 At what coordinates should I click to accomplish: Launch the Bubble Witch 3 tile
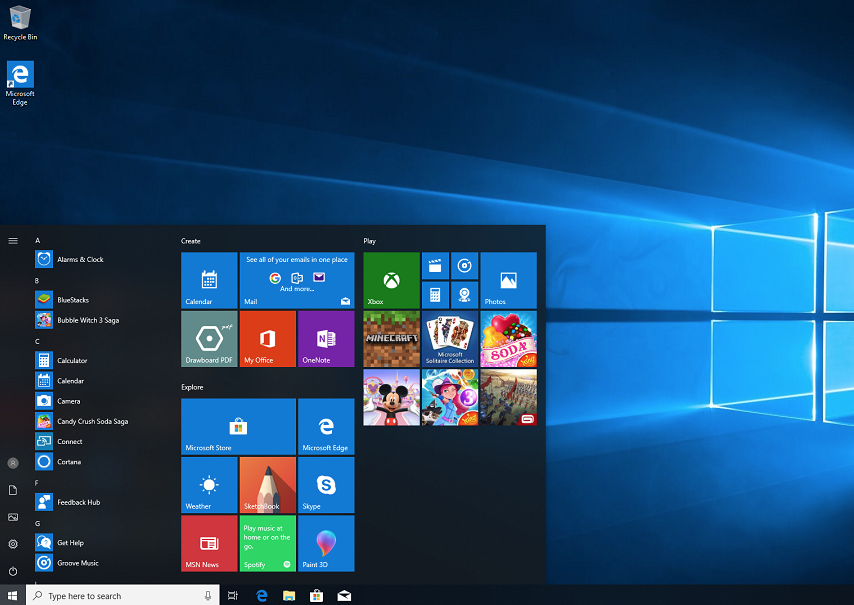coord(450,398)
